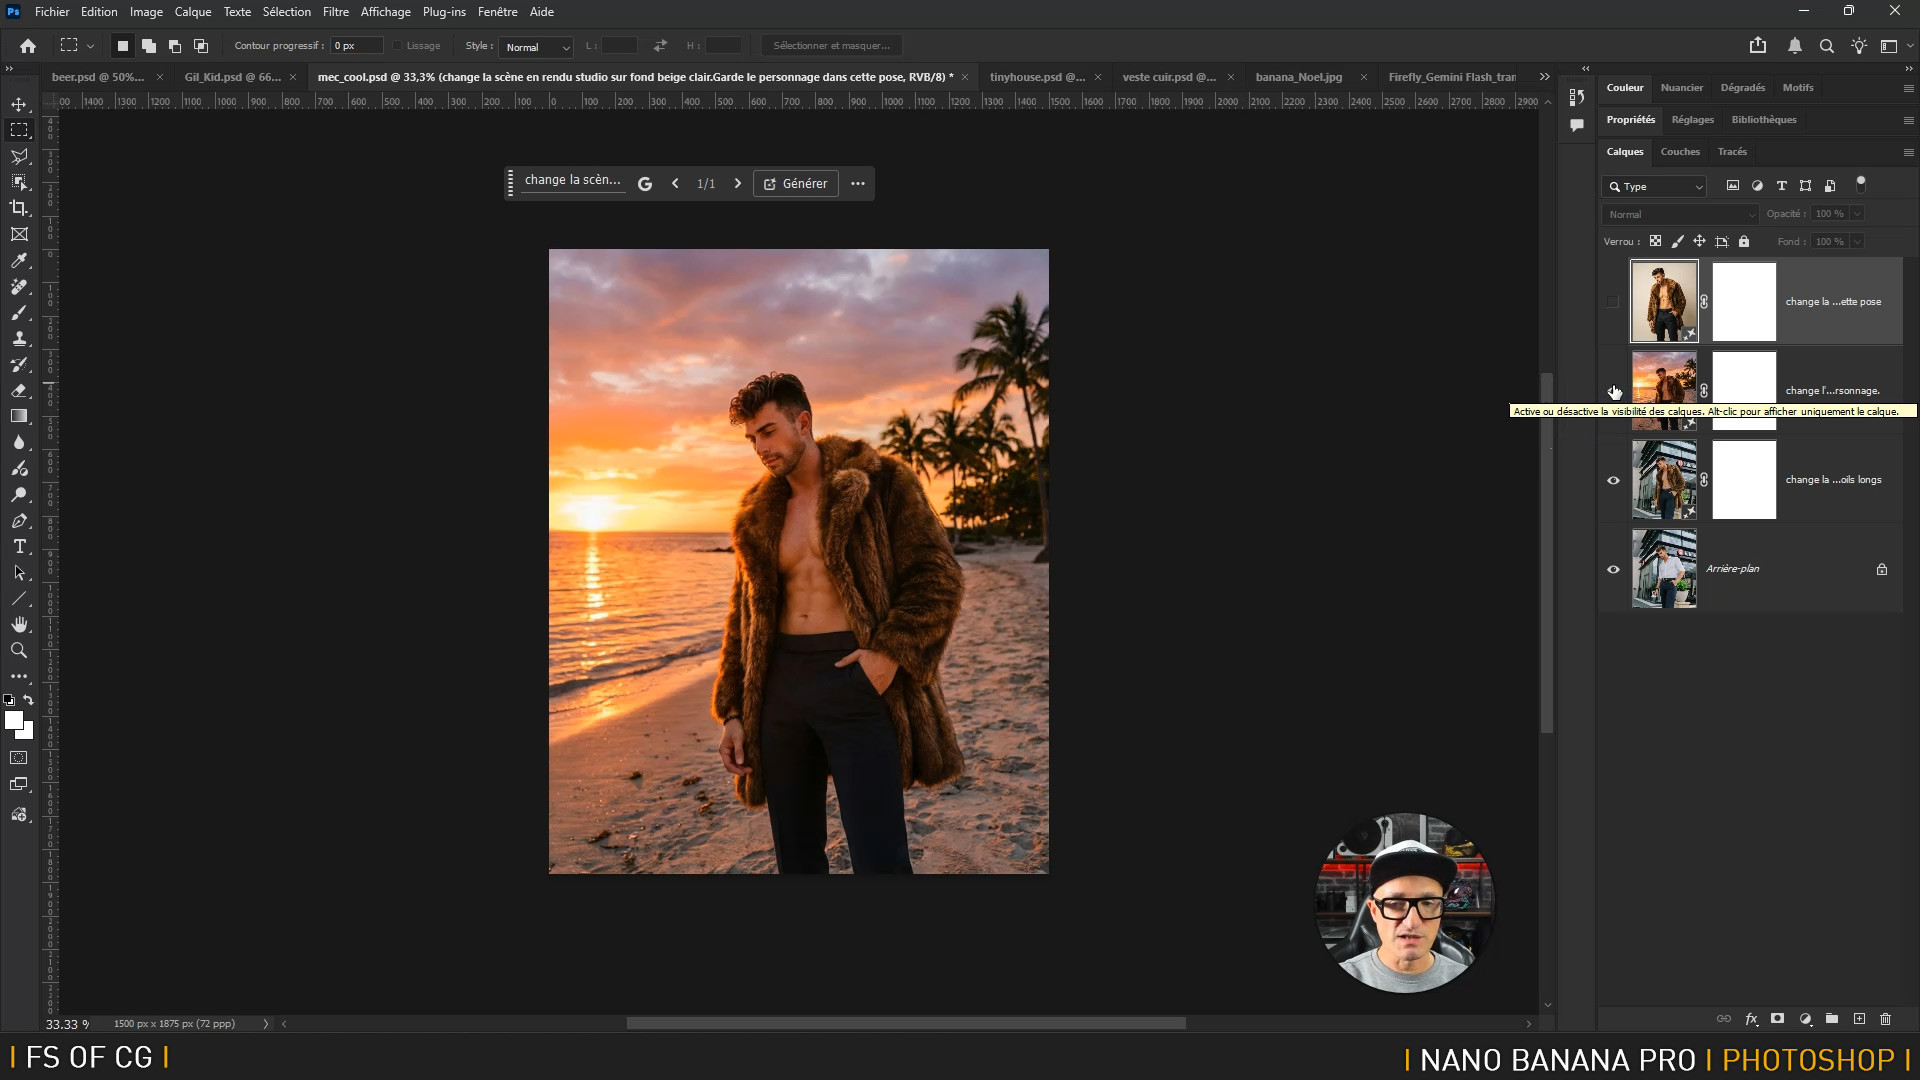Create a new layer with plus icon
Screen dimensions: 1920x1080
(1859, 1019)
